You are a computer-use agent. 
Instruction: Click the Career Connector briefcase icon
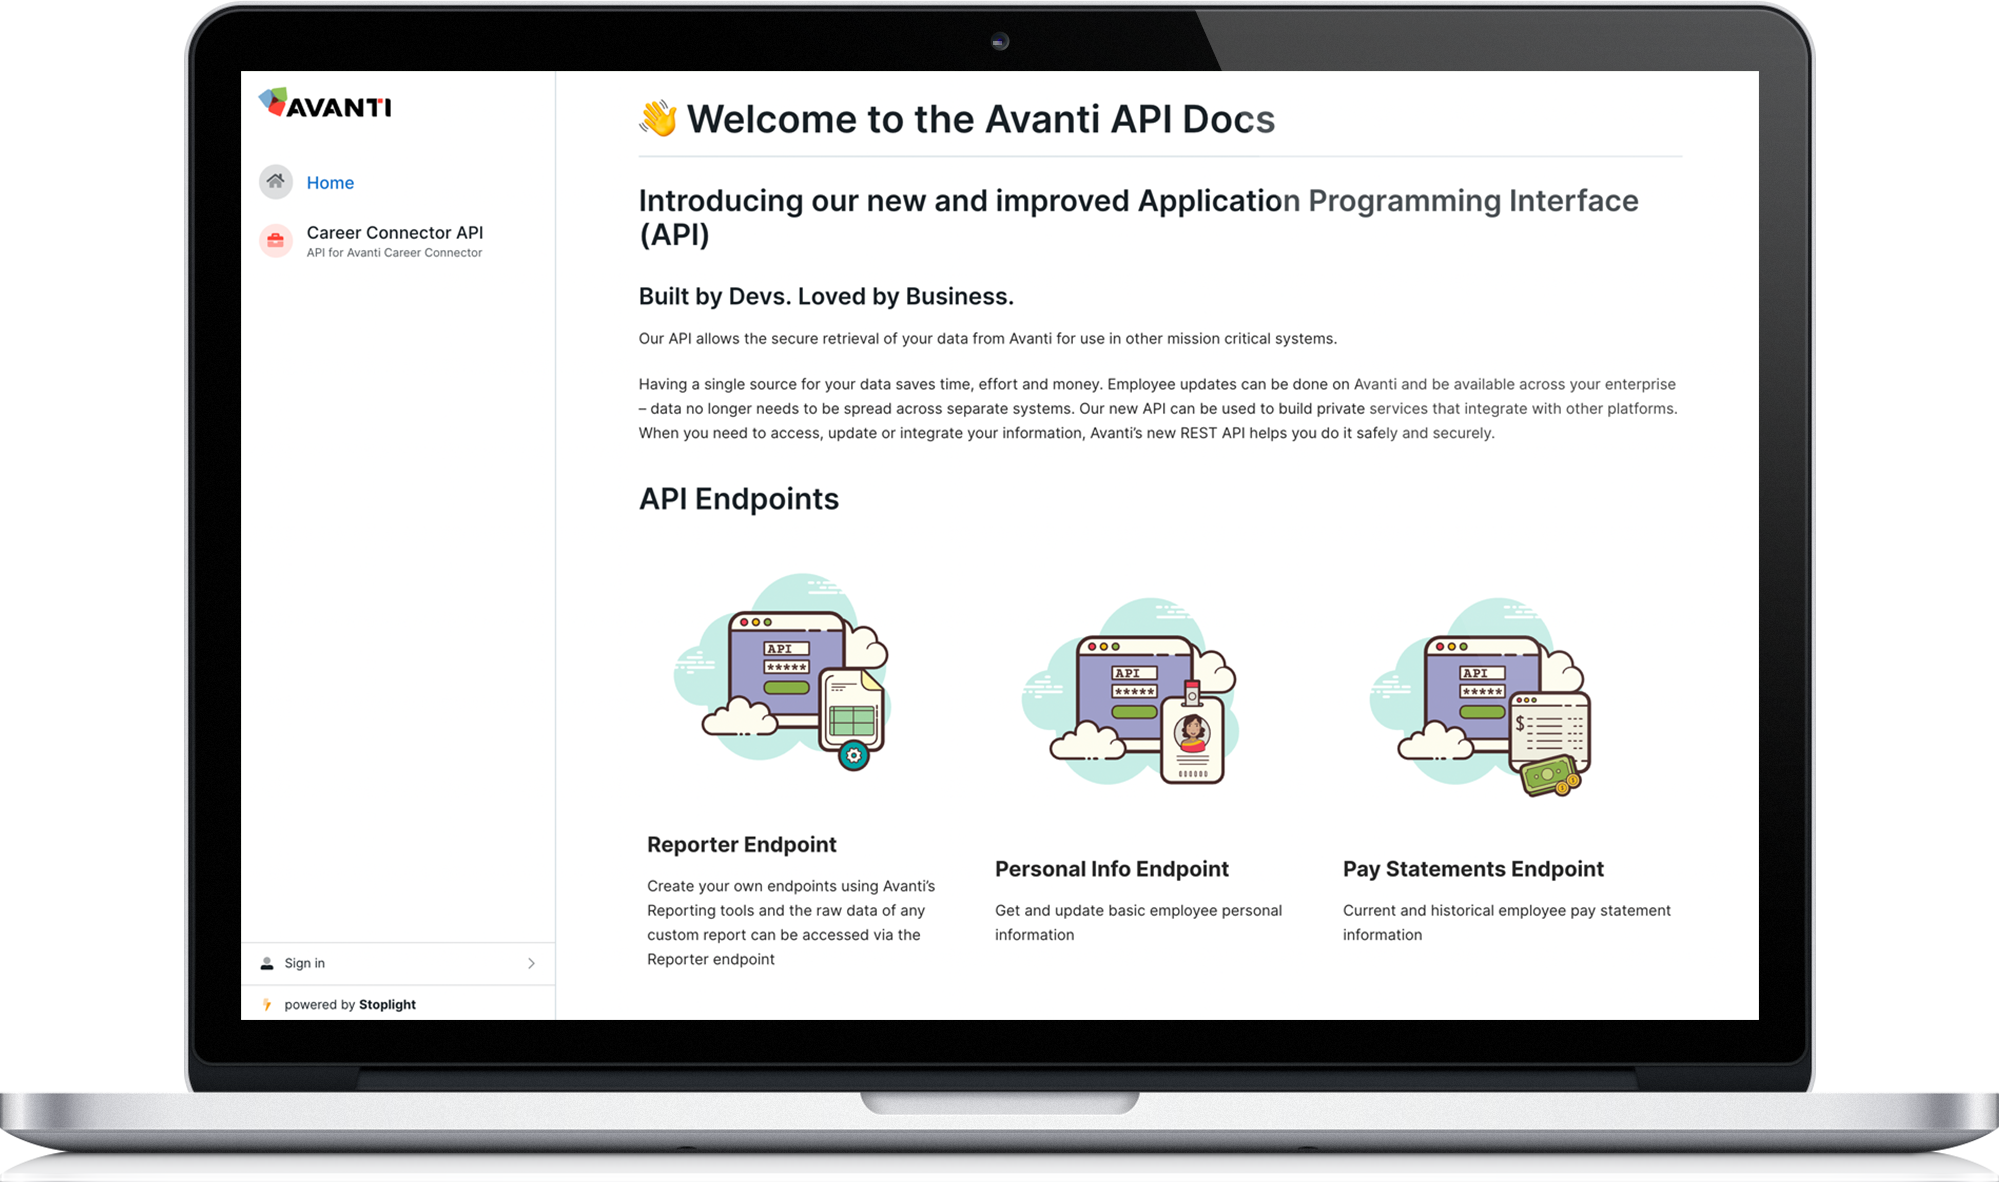click(x=276, y=240)
